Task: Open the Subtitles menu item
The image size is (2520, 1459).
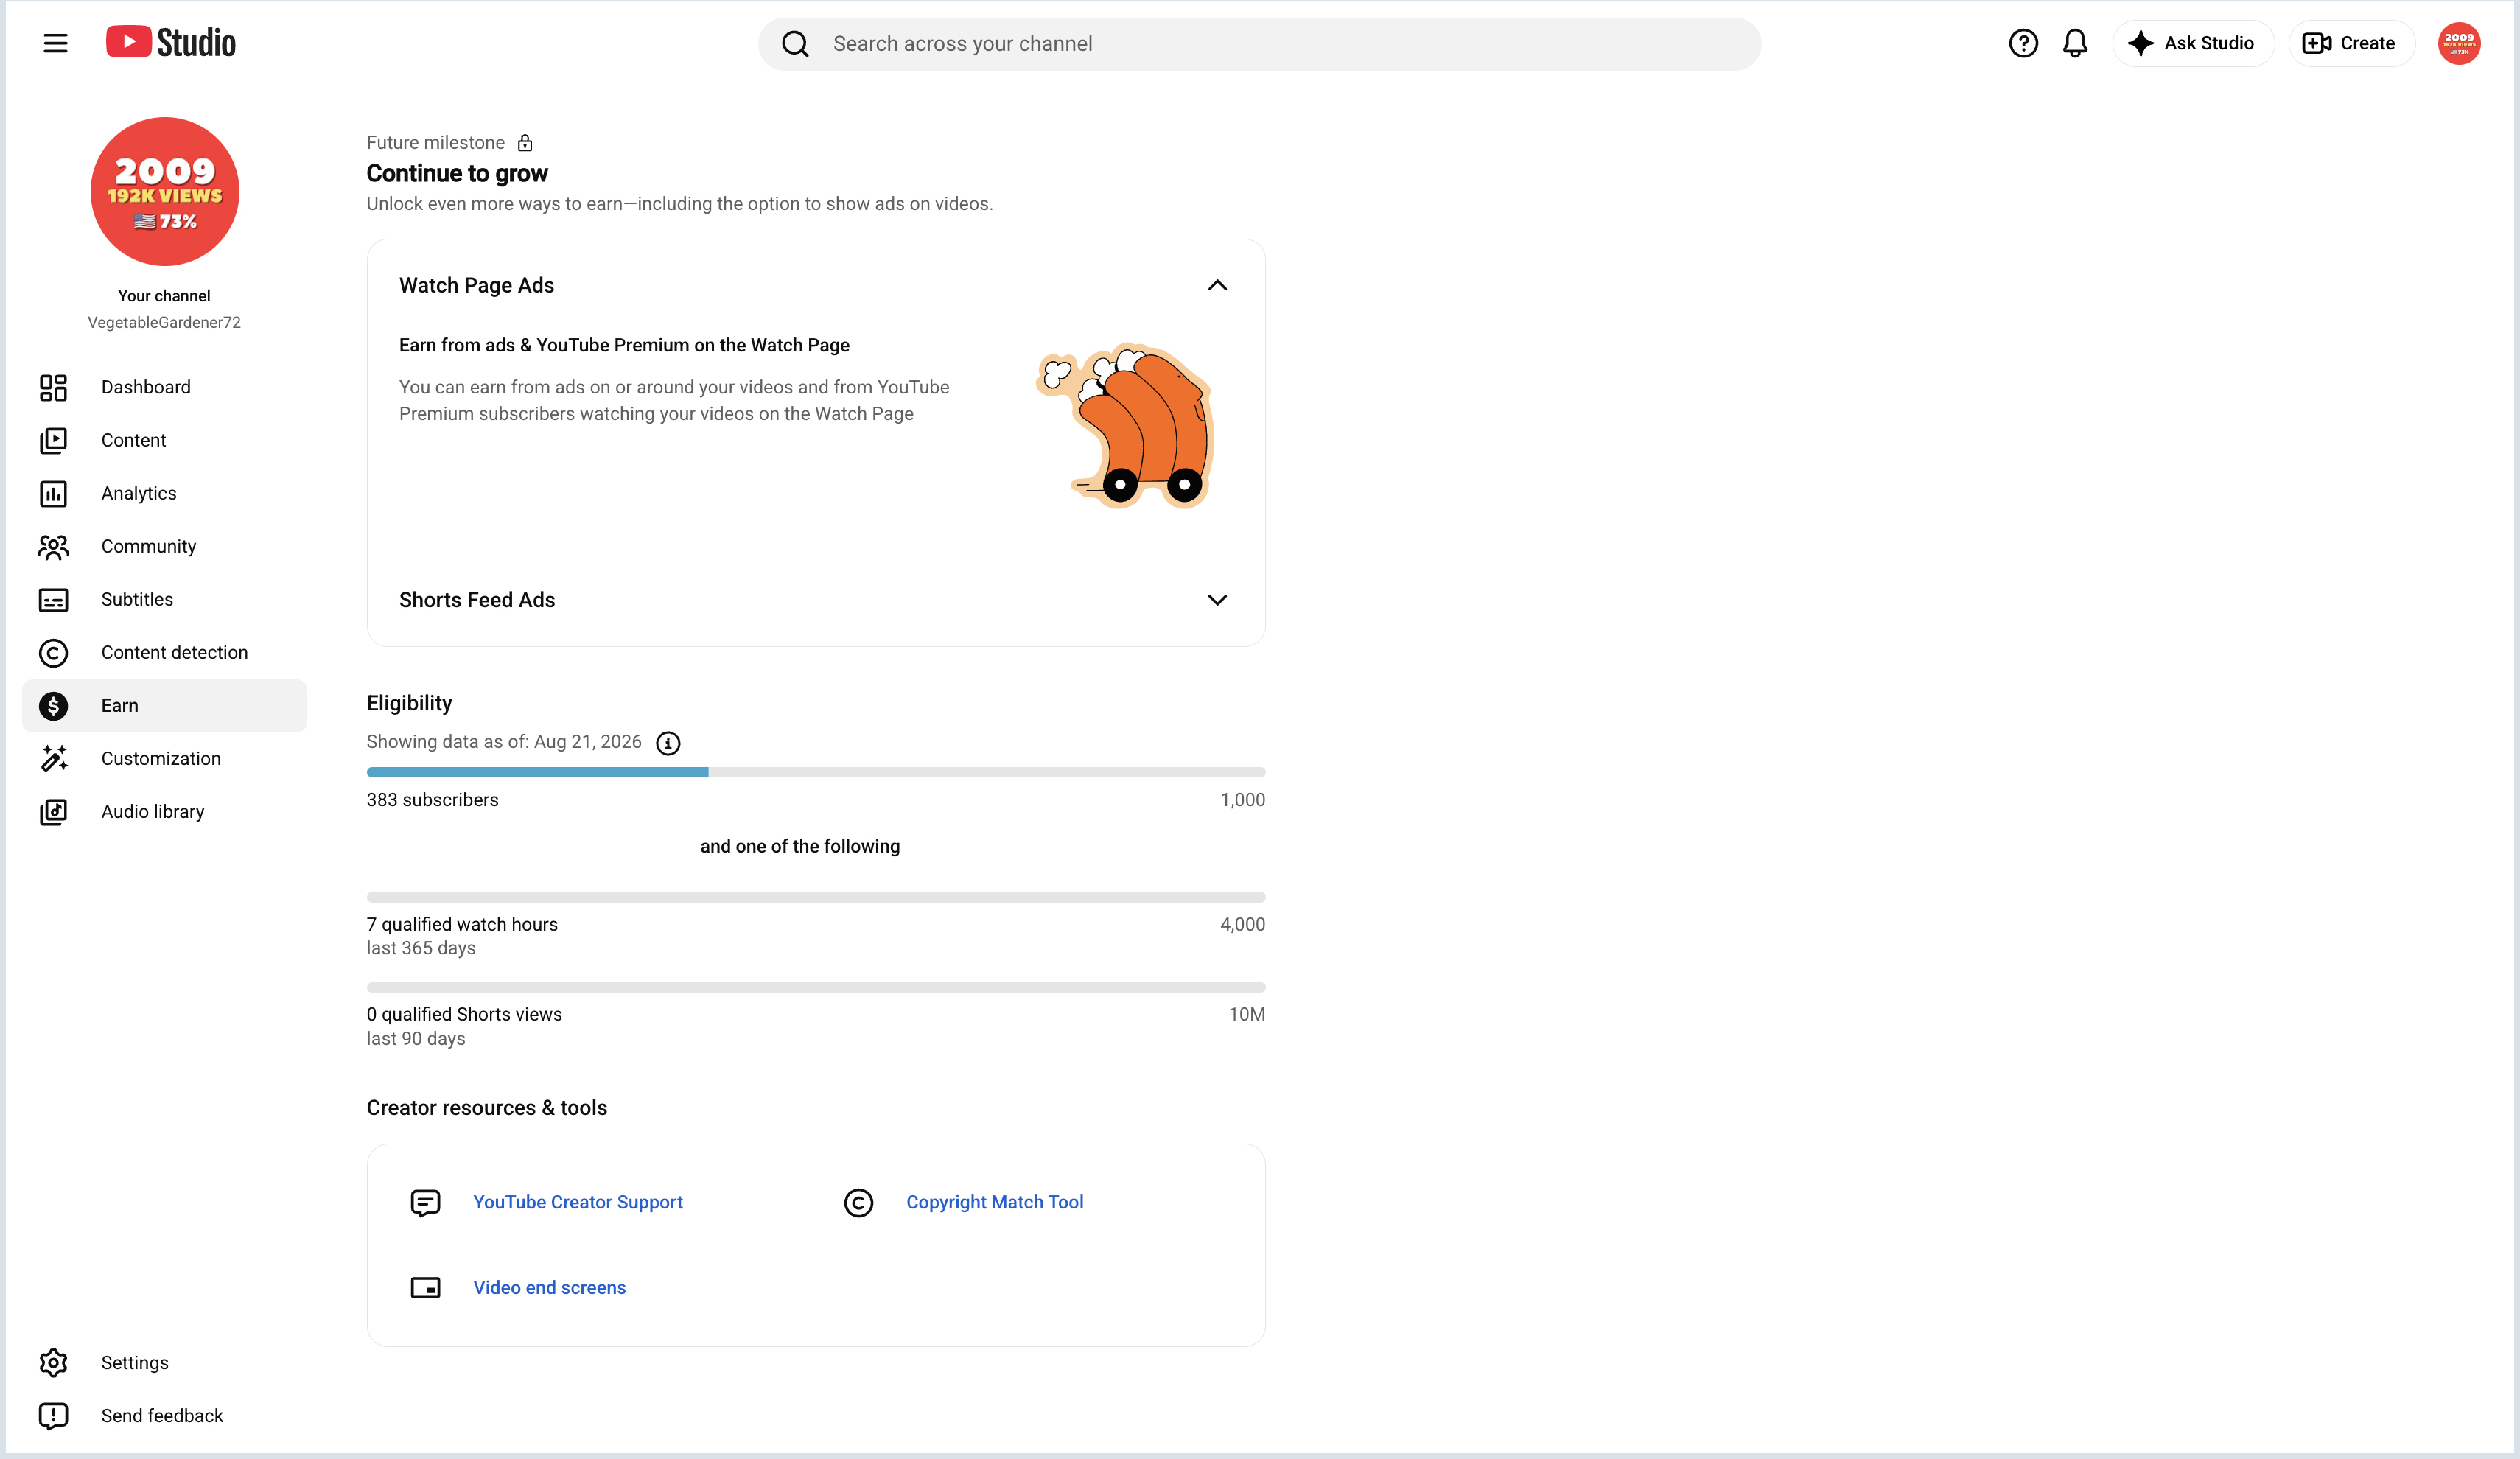Action: click(164, 599)
